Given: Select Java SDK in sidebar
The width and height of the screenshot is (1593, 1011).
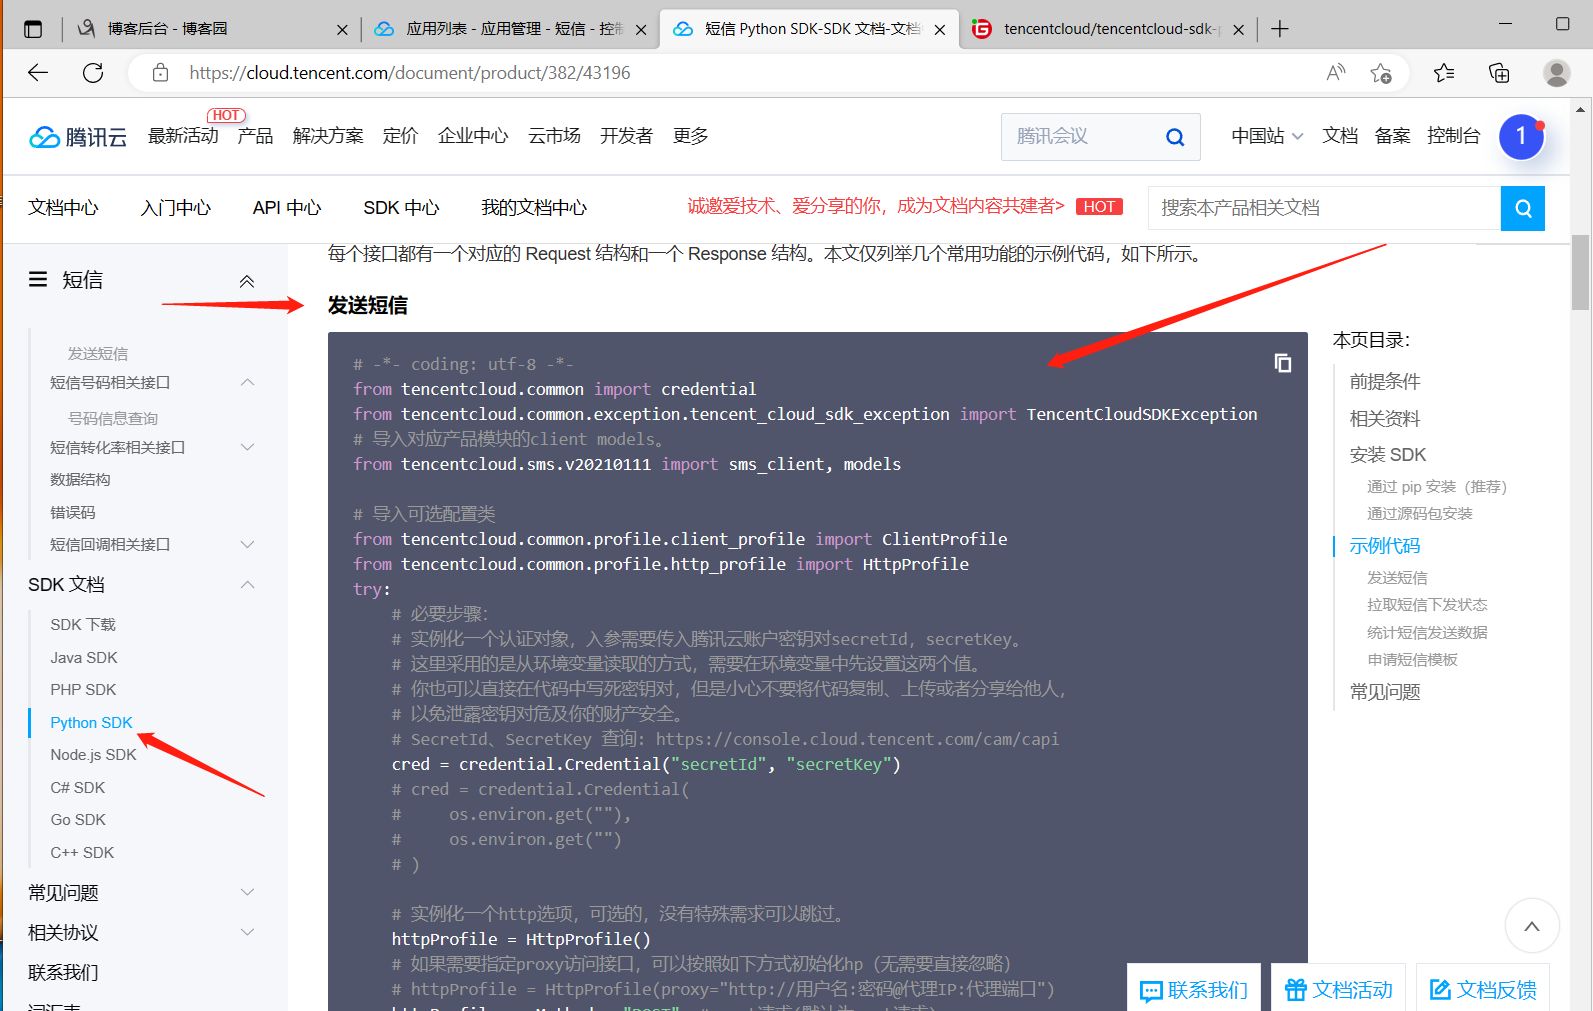Looking at the screenshot, I should pos(84,658).
